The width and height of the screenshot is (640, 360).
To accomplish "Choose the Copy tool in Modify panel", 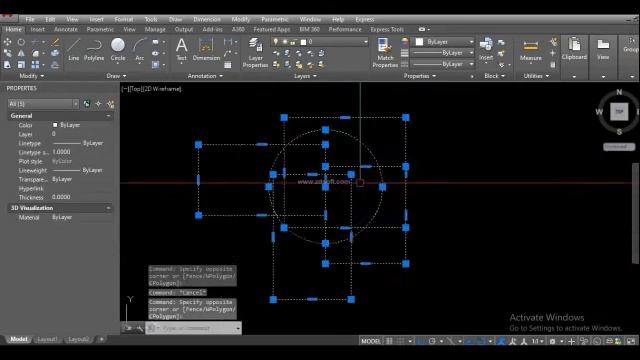I will pyautogui.click(x=7, y=53).
